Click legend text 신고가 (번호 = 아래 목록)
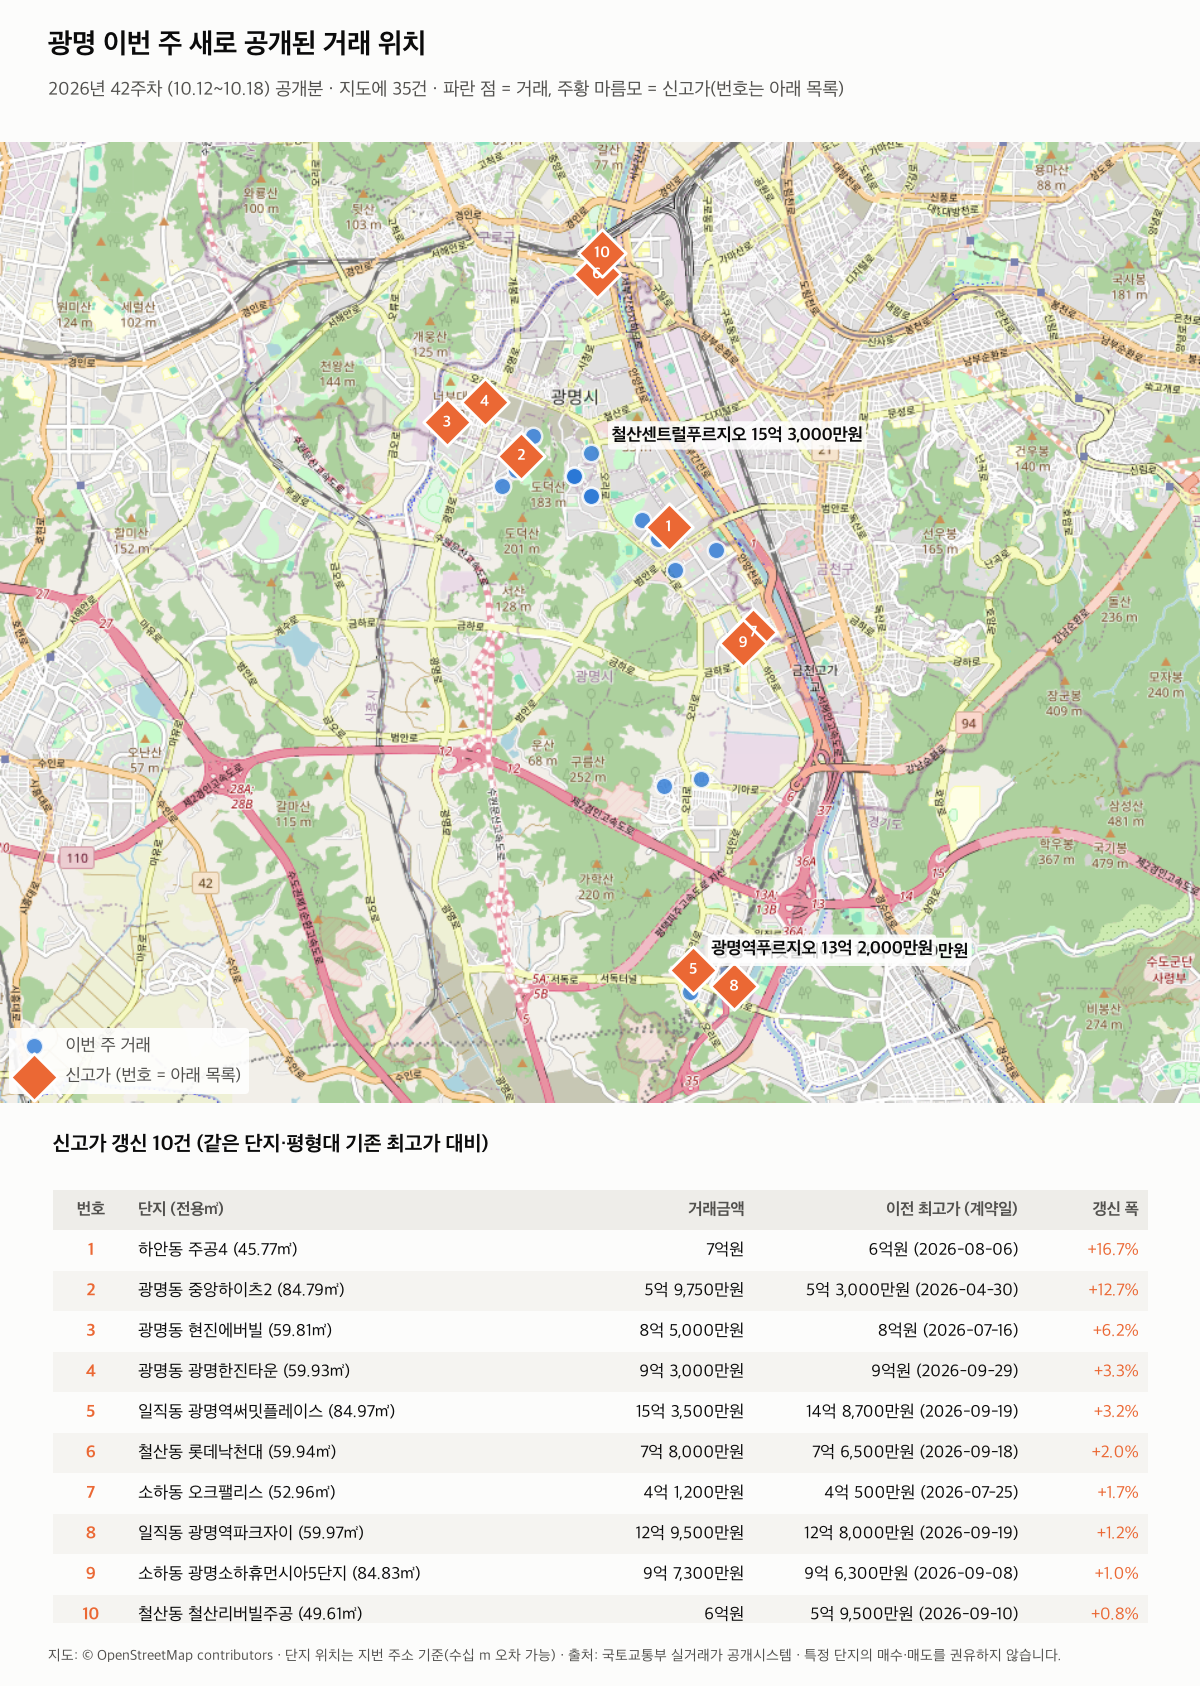1200x1686 pixels. (153, 1075)
